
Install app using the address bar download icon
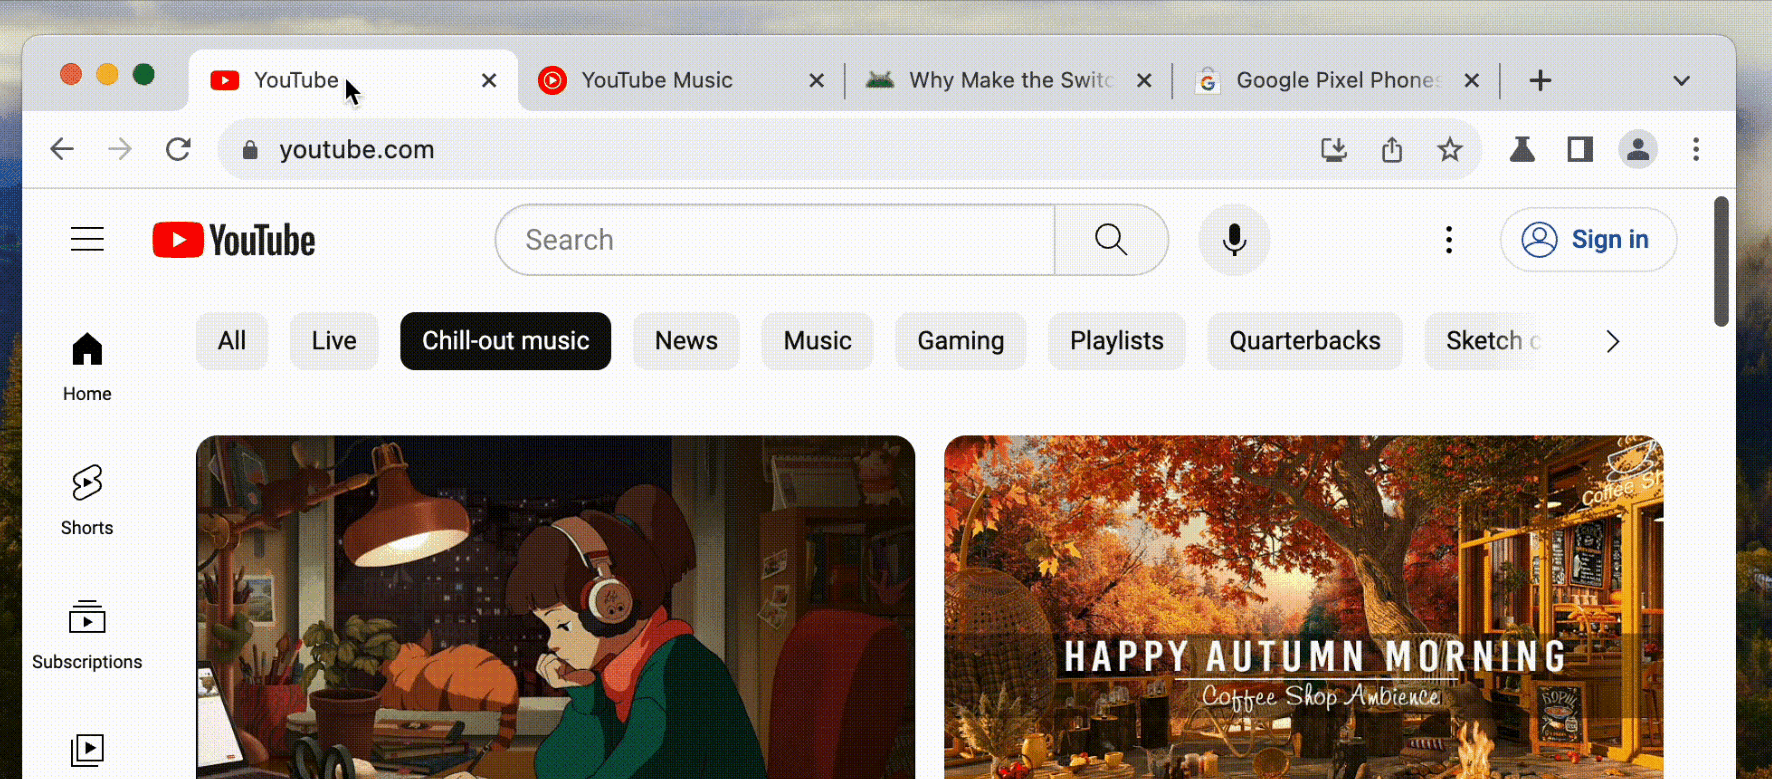(1334, 150)
